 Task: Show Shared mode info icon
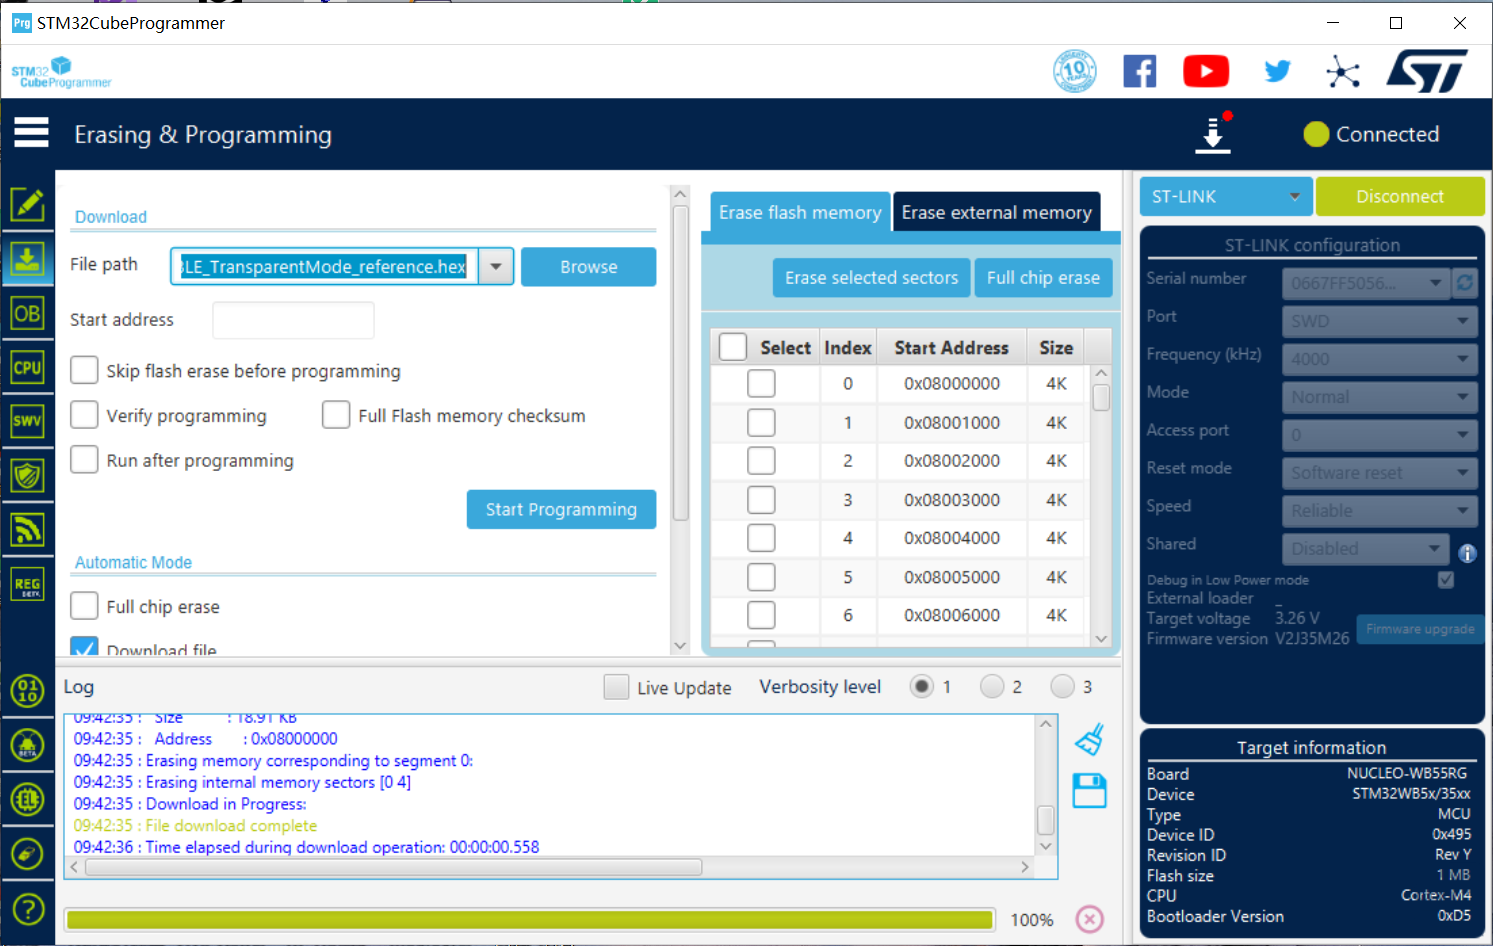pyautogui.click(x=1467, y=553)
